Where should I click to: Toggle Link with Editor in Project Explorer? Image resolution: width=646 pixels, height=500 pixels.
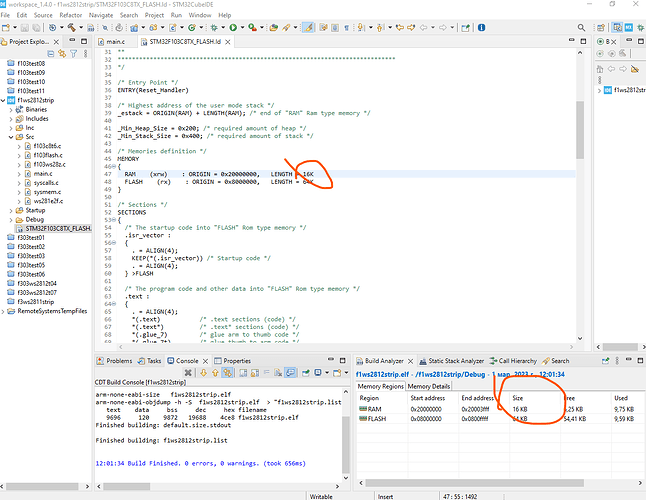tap(62, 54)
